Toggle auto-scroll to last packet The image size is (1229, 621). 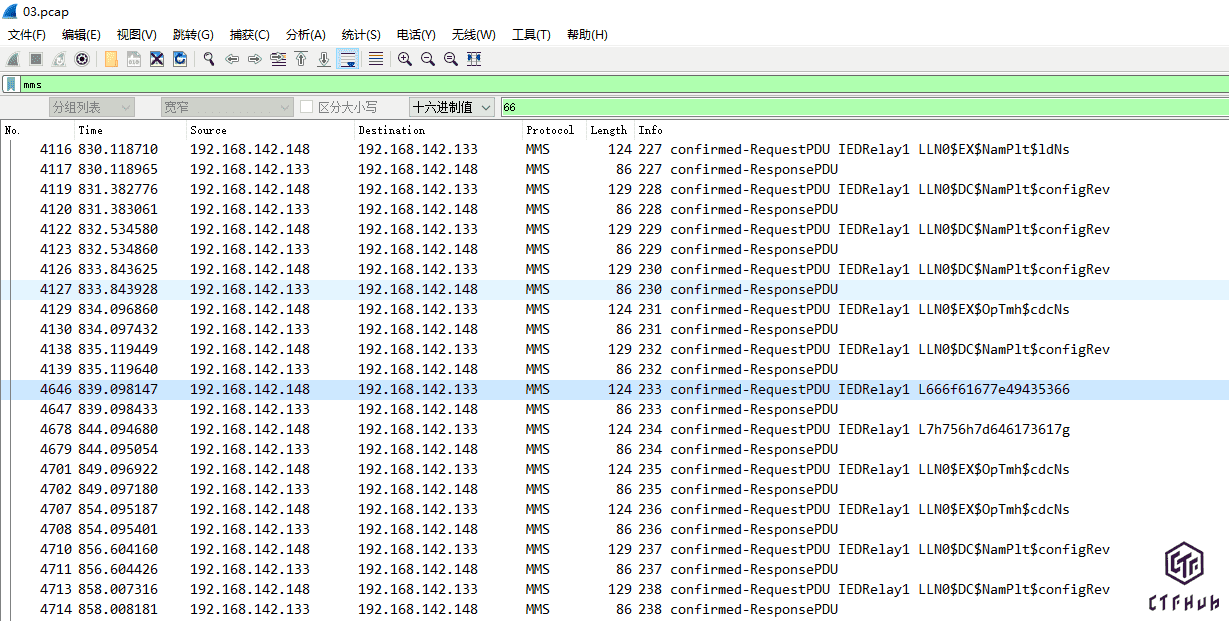[x=348, y=59]
